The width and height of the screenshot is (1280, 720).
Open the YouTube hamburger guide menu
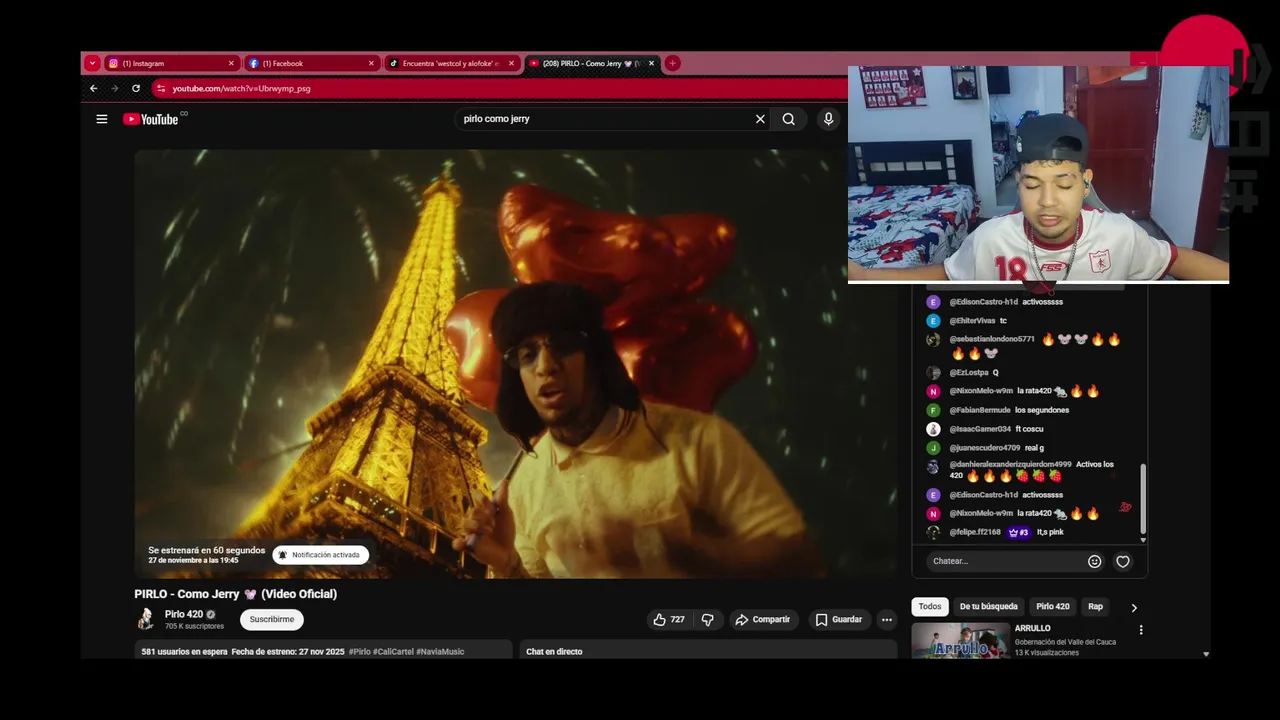(101, 119)
